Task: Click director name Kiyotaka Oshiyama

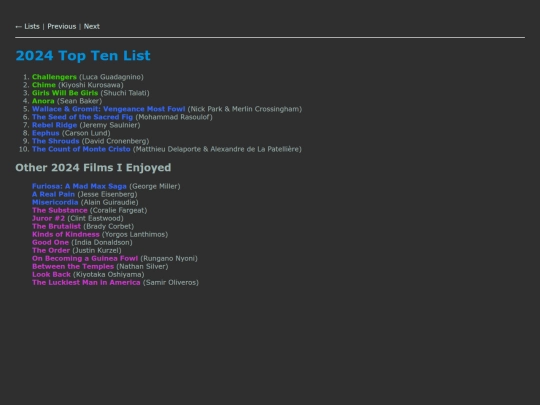Action: [x=108, y=274]
